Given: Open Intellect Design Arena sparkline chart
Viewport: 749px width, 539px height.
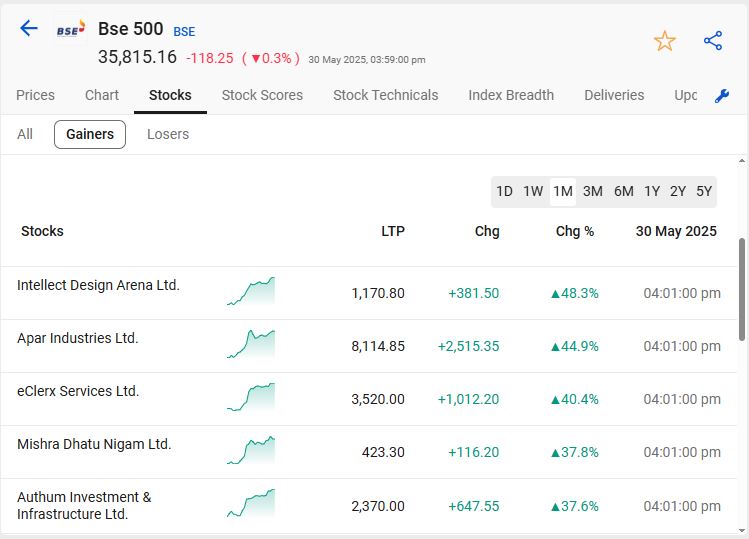Looking at the screenshot, I should (x=250, y=292).
